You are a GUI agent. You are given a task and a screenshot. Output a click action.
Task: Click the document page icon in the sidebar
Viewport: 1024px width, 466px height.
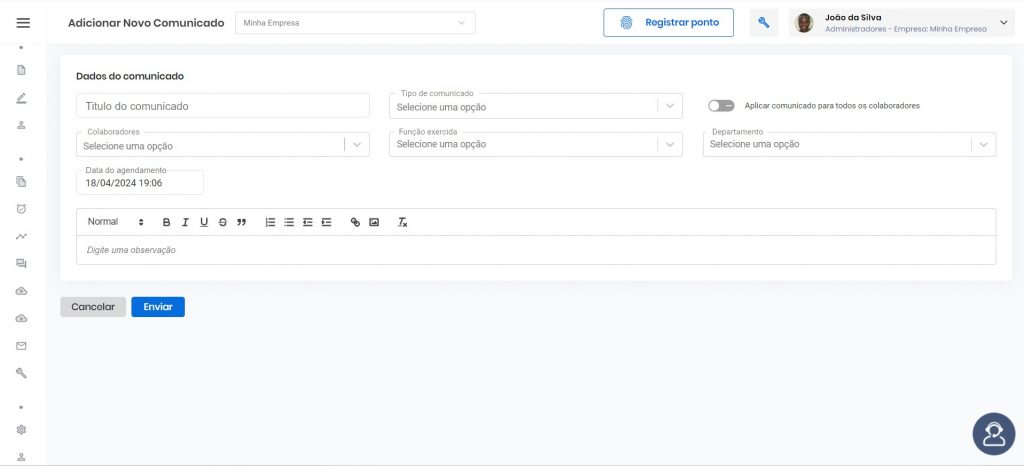point(21,70)
